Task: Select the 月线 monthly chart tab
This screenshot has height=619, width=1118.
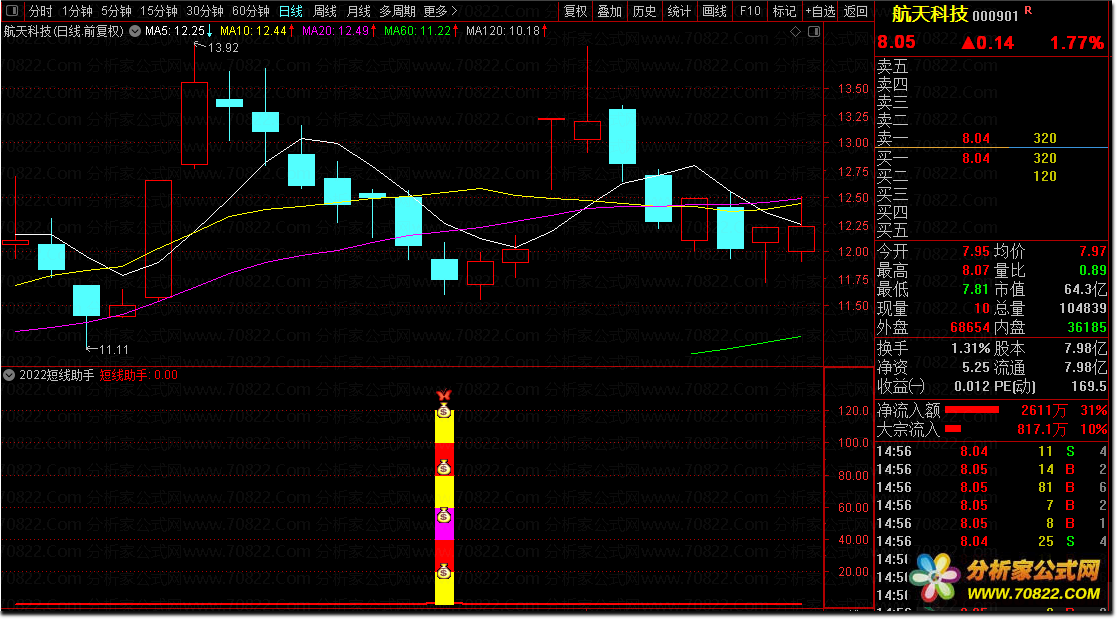Action: tap(359, 11)
